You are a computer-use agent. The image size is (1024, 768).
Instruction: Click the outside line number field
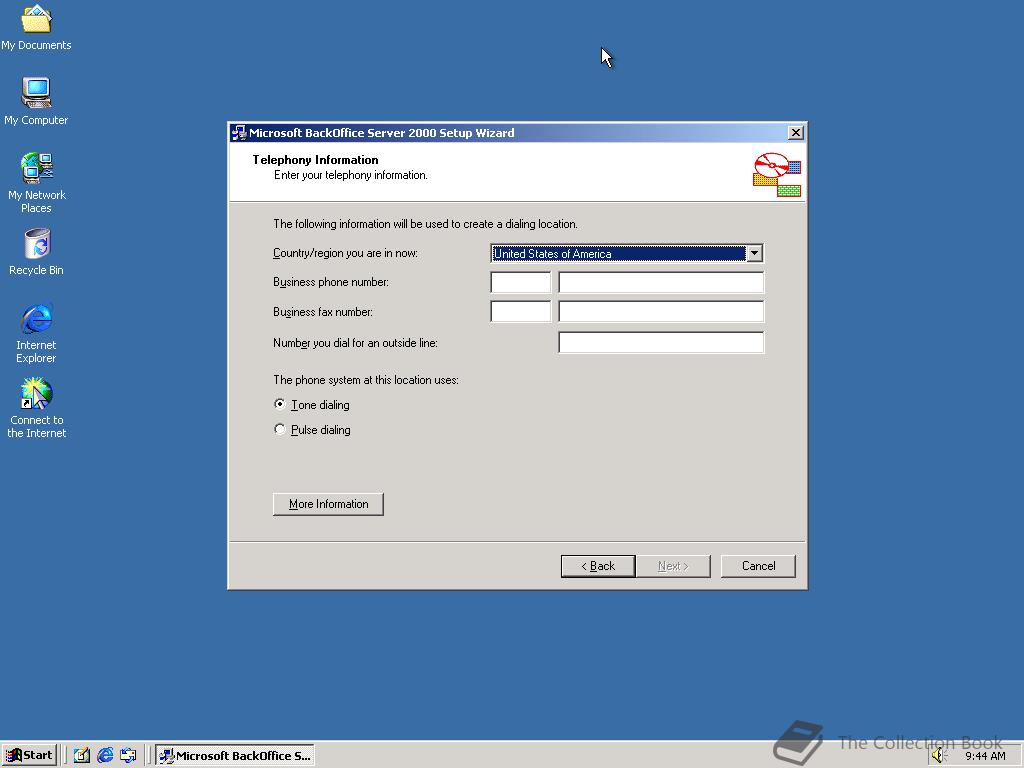pos(661,342)
